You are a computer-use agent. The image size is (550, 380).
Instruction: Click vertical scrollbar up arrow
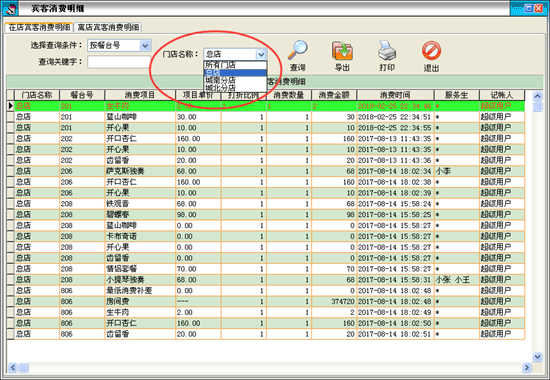coord(537,95)
